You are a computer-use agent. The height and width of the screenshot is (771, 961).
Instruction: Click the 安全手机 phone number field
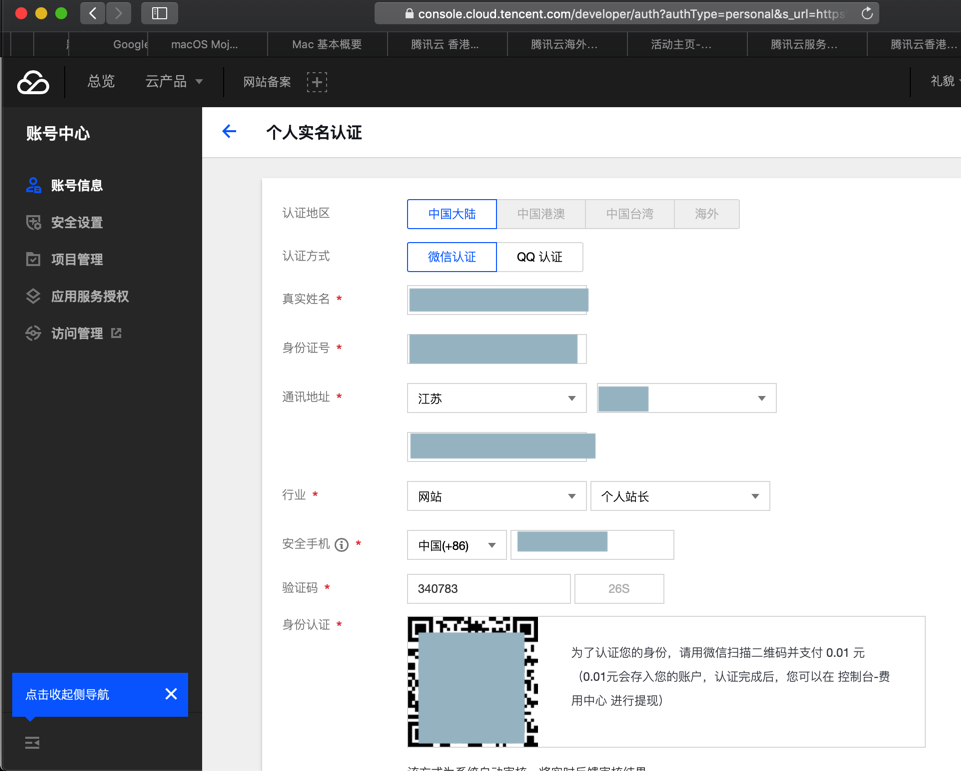pyautogui.click(x=592, y=545)
